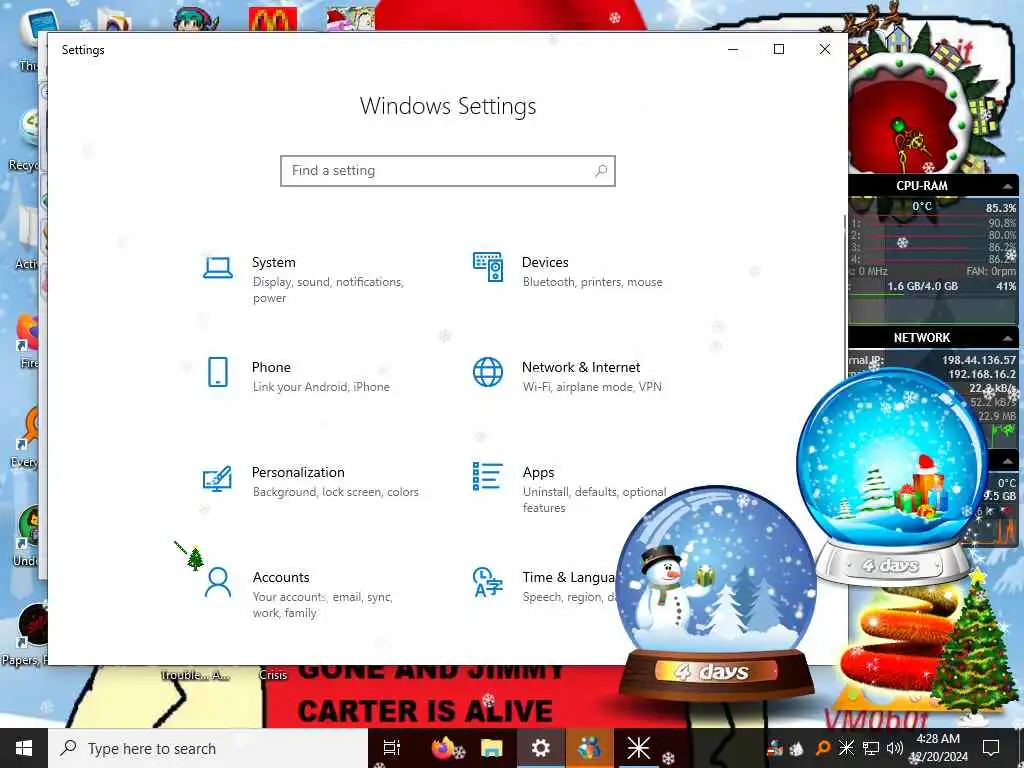Open Devices settings icon

pyautogui.click(x=488, y=267)
